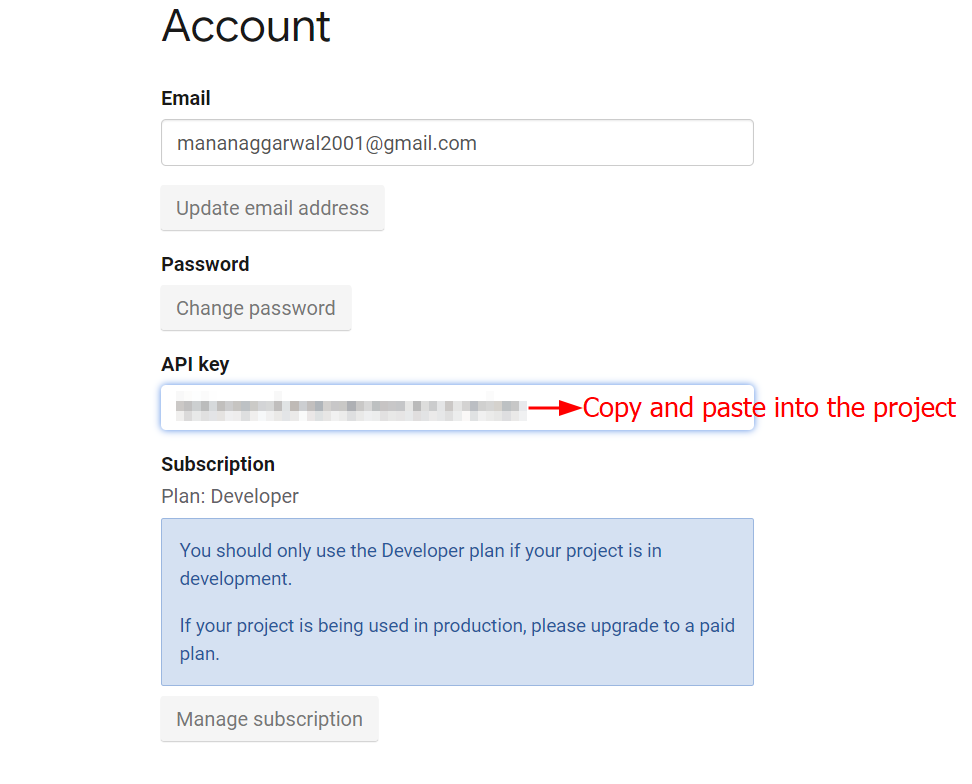Viewport: 972px width, 784px height.
Task: Click the upgrade to paid plan sentence
Action: point(456,637)
